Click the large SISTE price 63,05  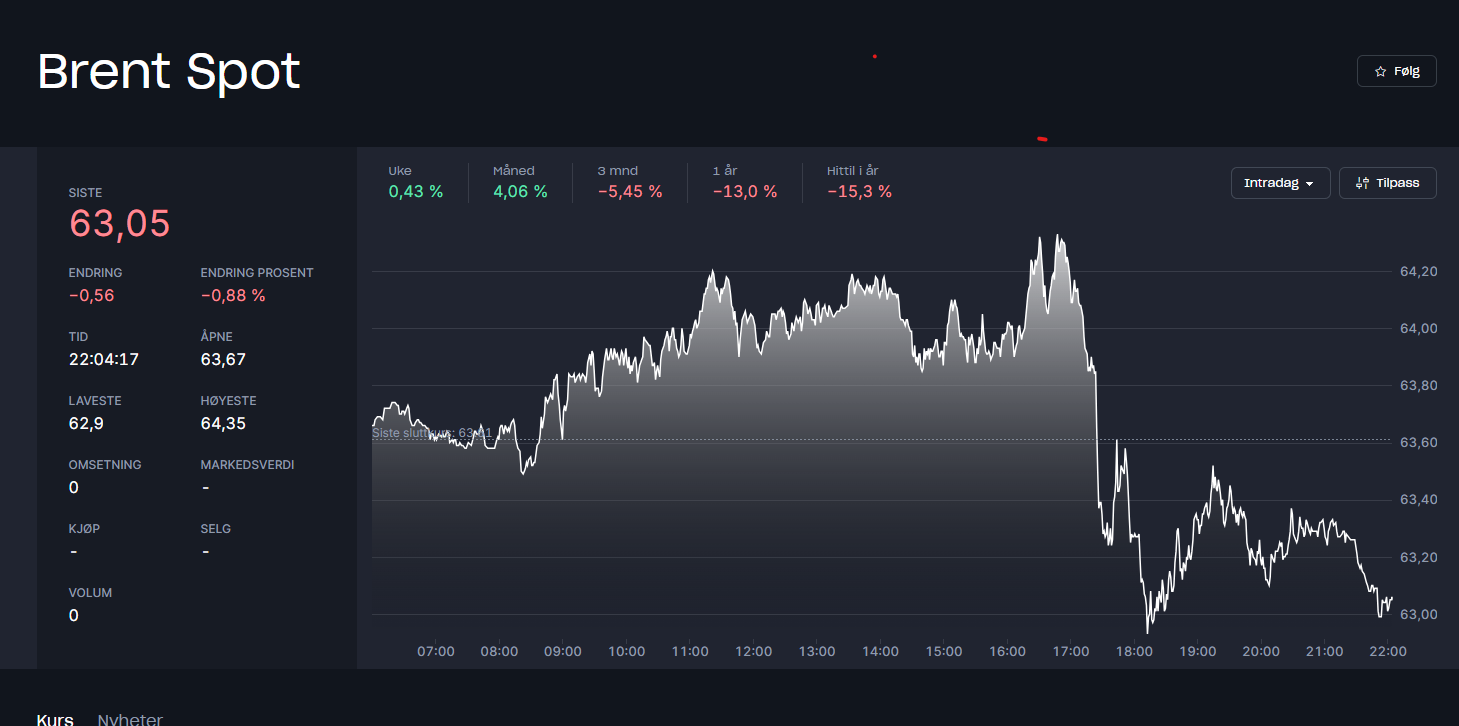(x=119, y=224)
